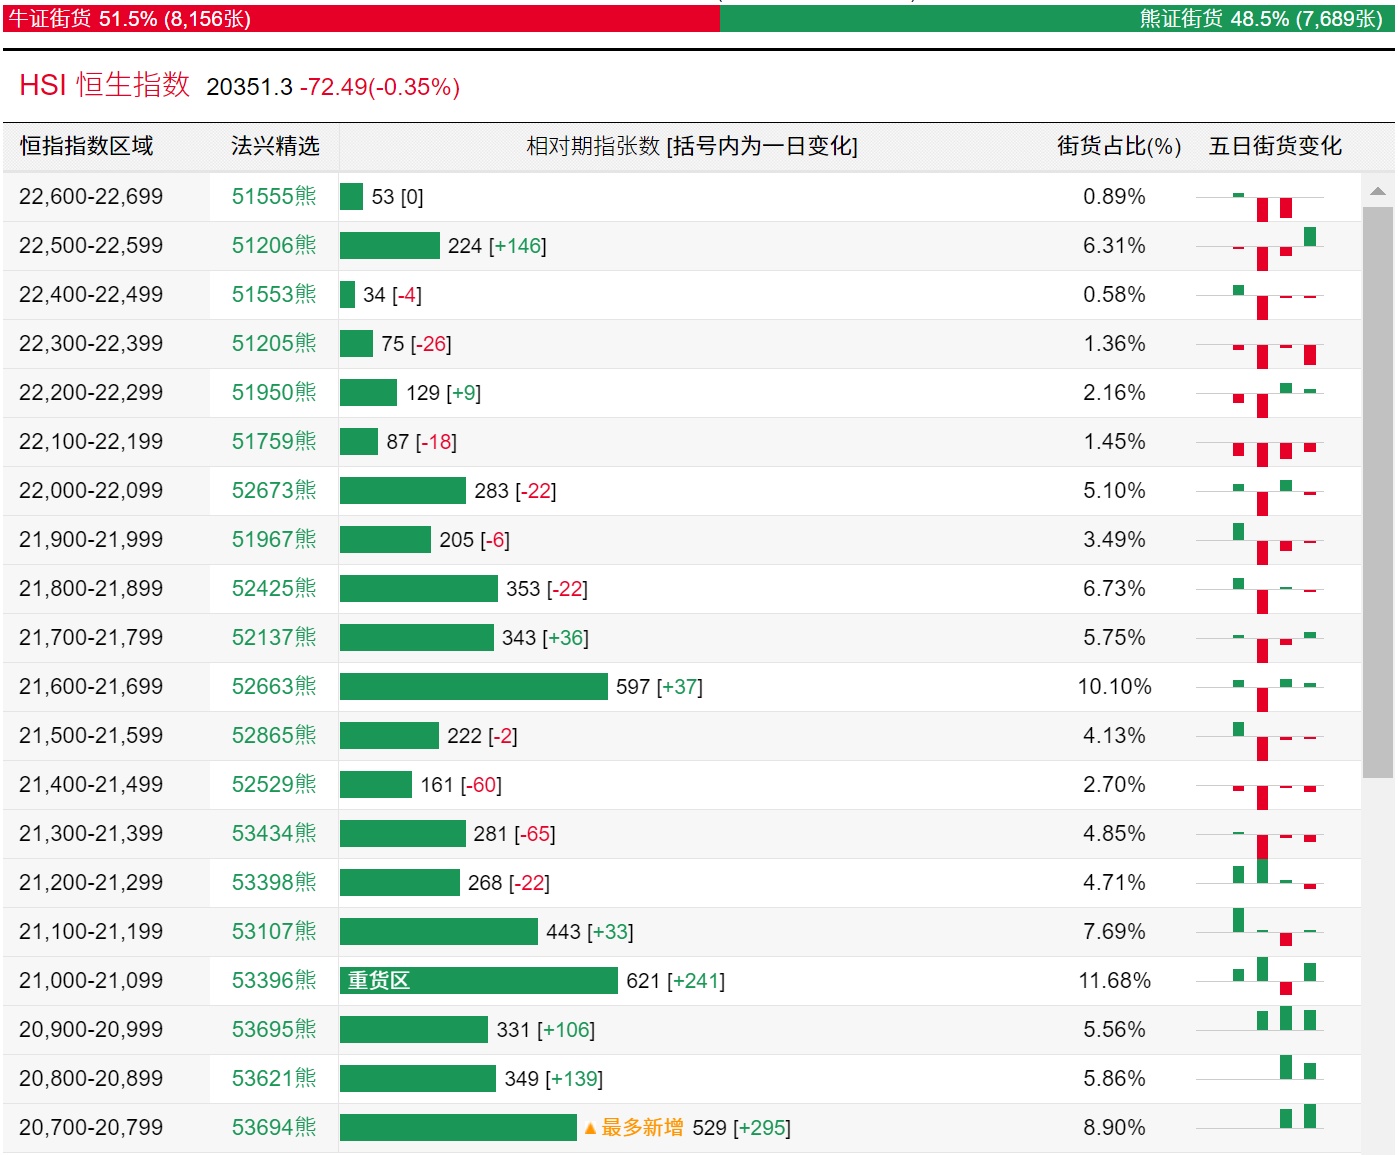
Task: Click the index change -72.49(-0.35%)
Action: point(380,87)
